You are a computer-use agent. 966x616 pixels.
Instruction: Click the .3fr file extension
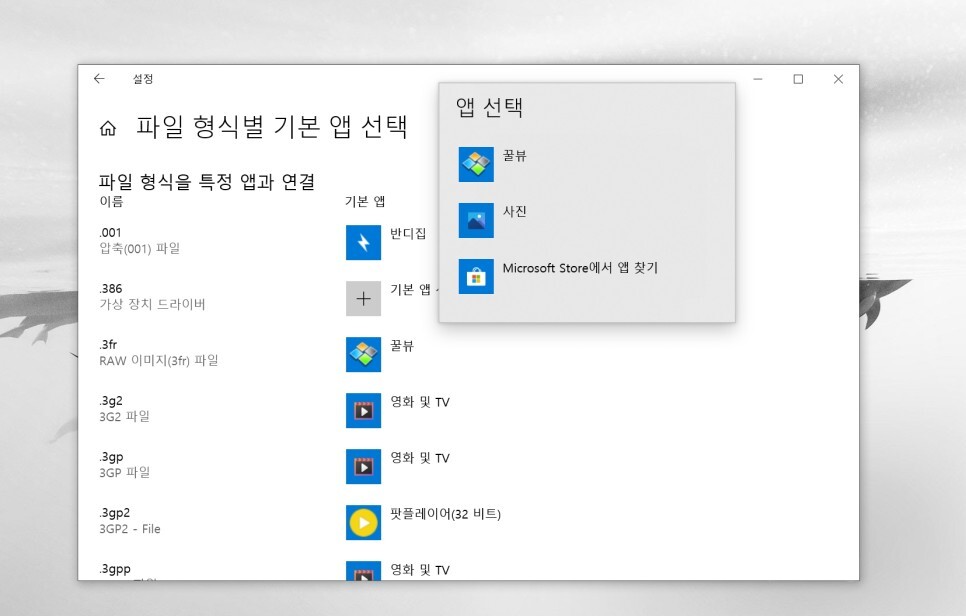click(108, 344)
